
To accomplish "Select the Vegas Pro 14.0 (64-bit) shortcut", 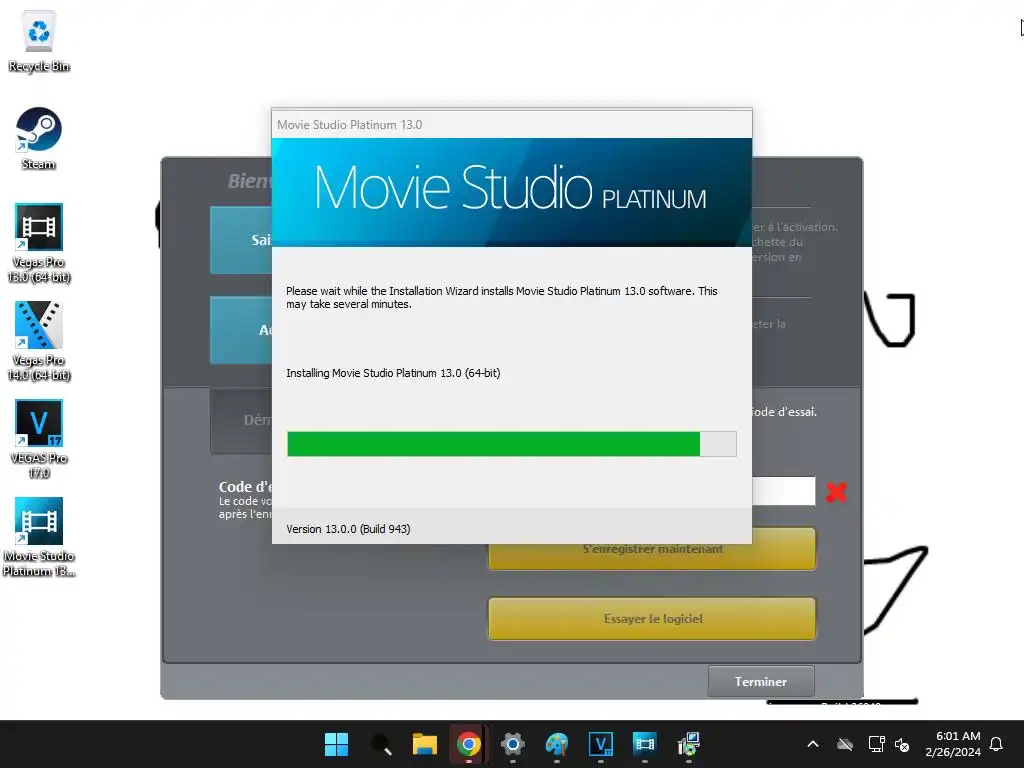I will click(x=39, y=341).
